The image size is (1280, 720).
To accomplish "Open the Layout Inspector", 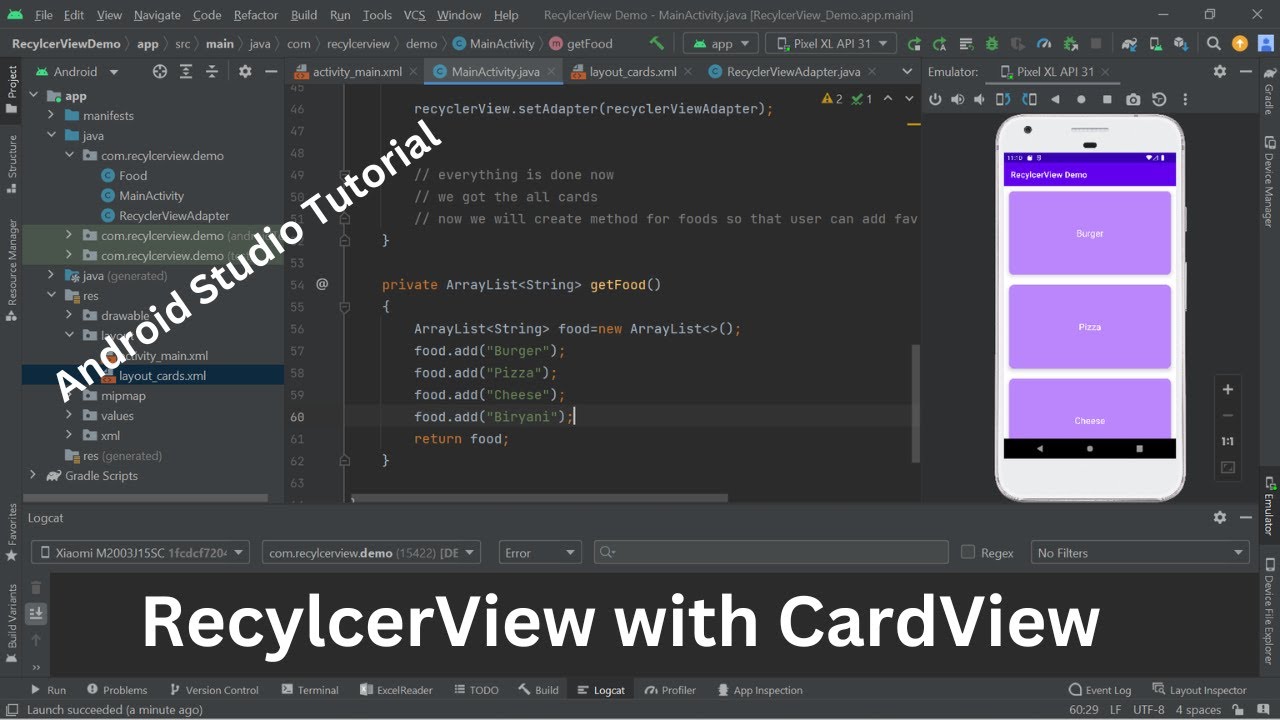I will [x=1199, y=690].
